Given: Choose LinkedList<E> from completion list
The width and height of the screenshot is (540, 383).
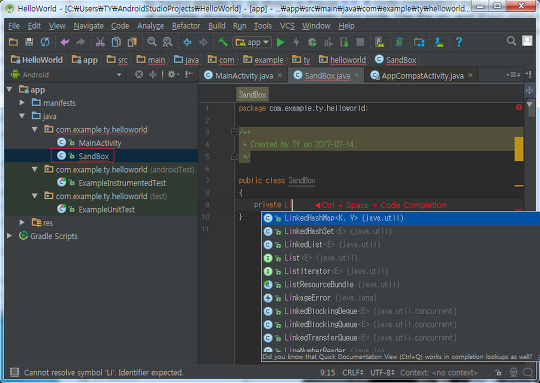Looking at the screenshot, I should [401, 245].
